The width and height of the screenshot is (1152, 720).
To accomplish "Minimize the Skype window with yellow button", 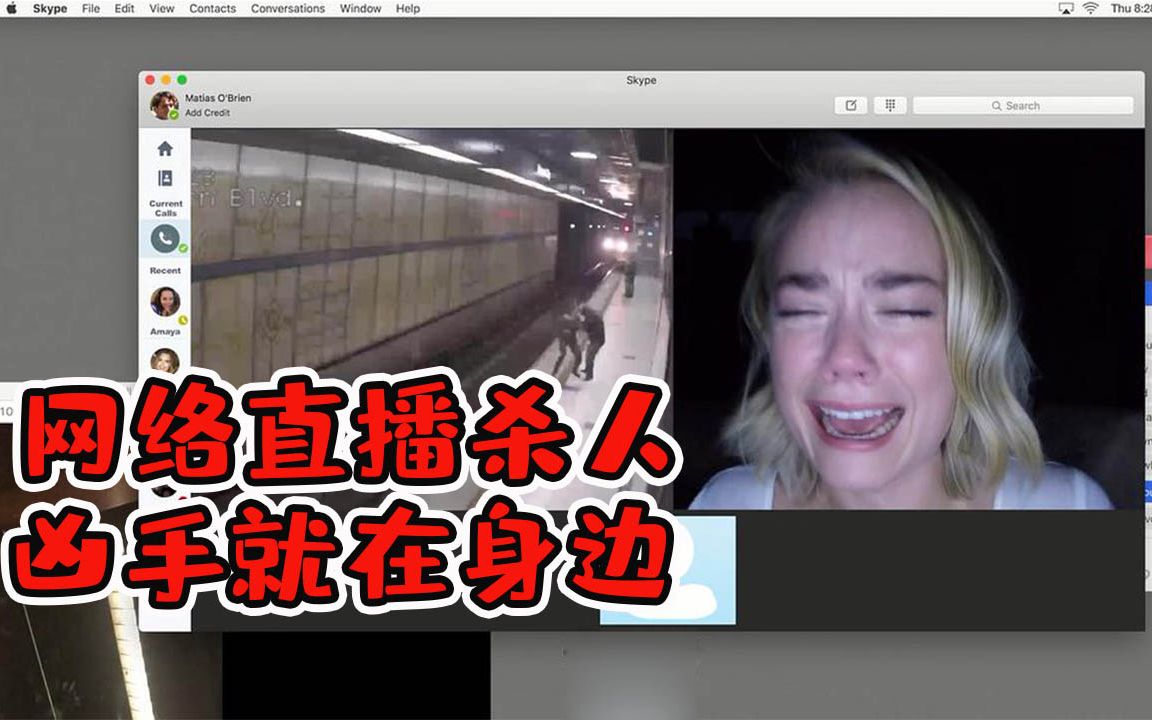I will point(166,79).
